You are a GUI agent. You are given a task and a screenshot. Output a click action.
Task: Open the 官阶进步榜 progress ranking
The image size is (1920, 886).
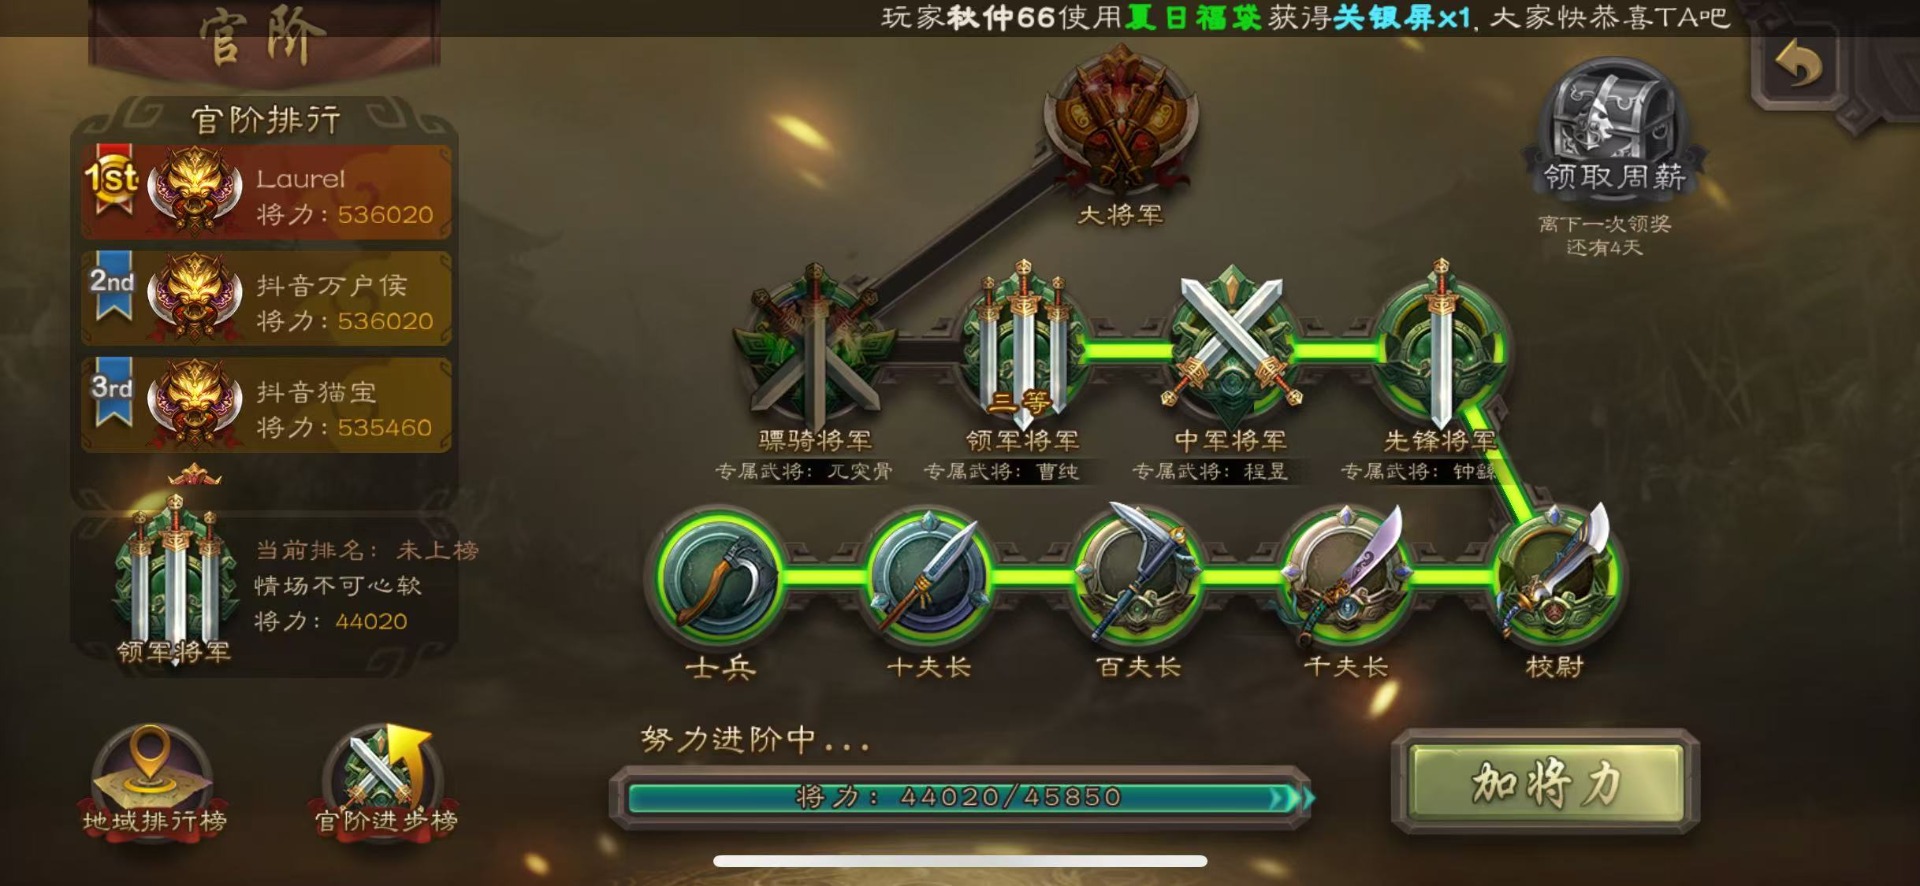(x=385, y=780)
